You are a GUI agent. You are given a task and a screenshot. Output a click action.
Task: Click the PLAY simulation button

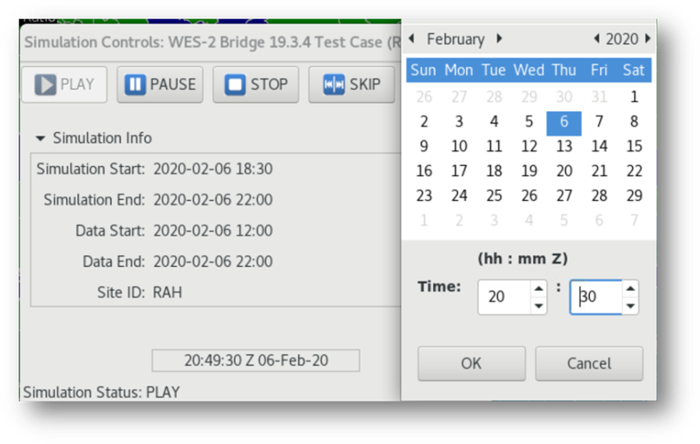click(64, 84)
